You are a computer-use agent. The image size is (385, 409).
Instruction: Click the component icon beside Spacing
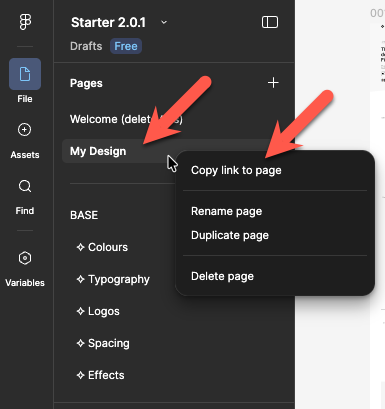point(80,343)
